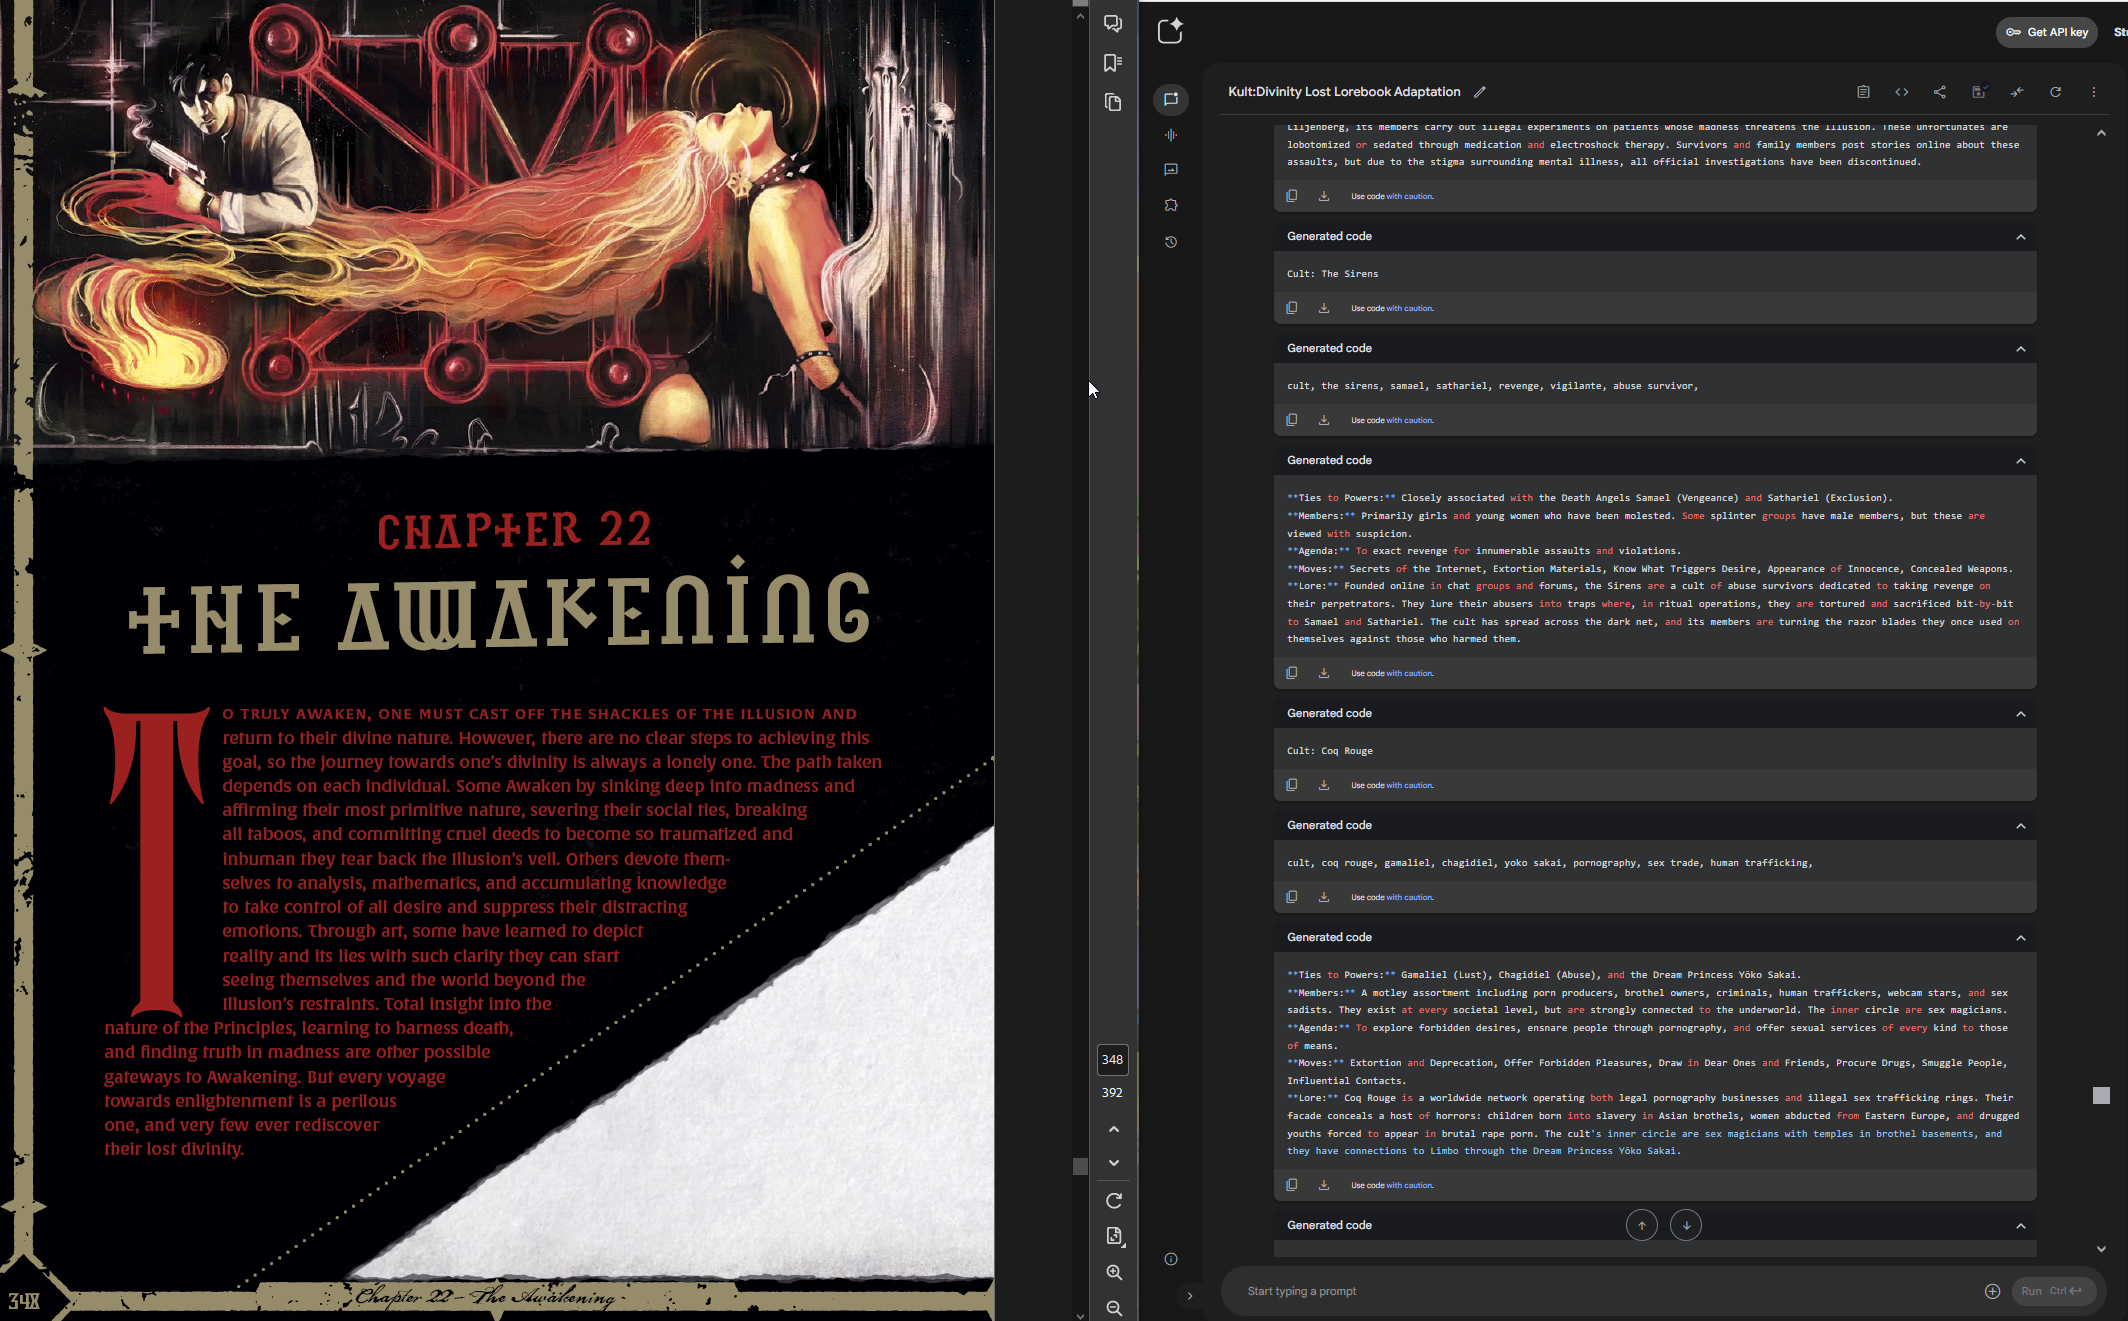This screenshot has height=1321, width=2128.
Task: Click the AI Studio logo icon
Action: coord(1170,31)
